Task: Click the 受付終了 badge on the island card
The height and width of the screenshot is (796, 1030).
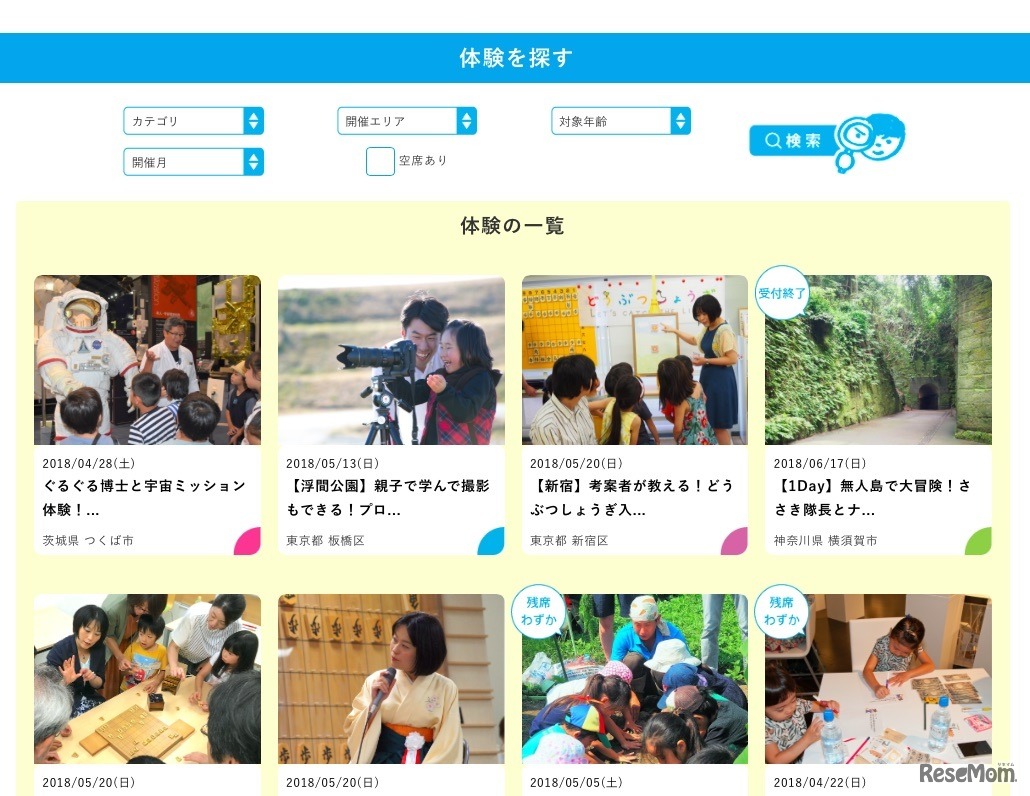Action: (x=782, y=293)
